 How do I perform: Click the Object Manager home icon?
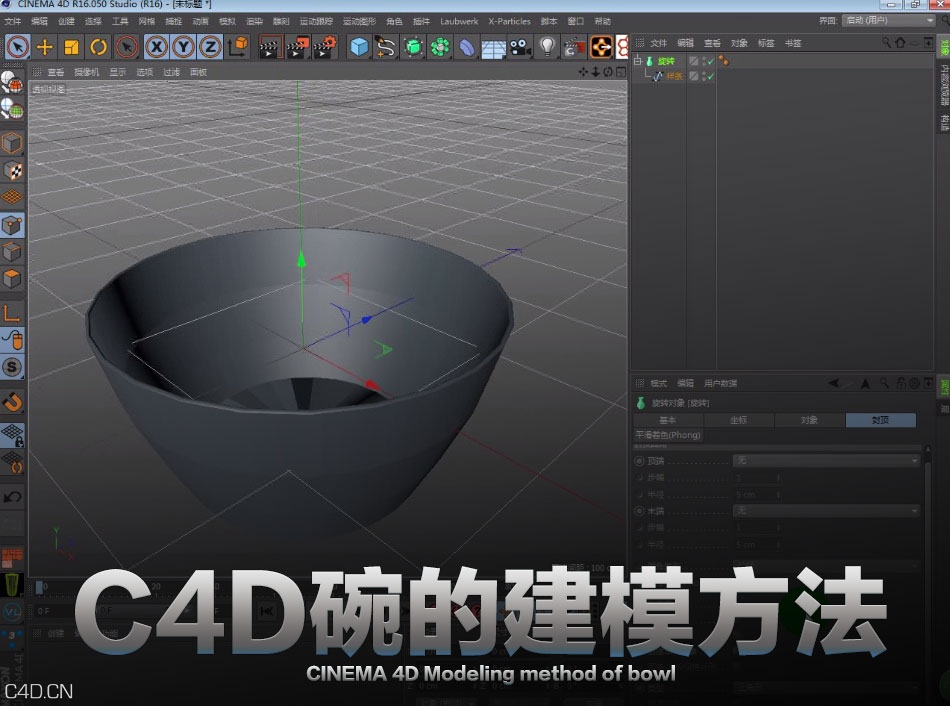pyautogui.click(x=900, y=42)
